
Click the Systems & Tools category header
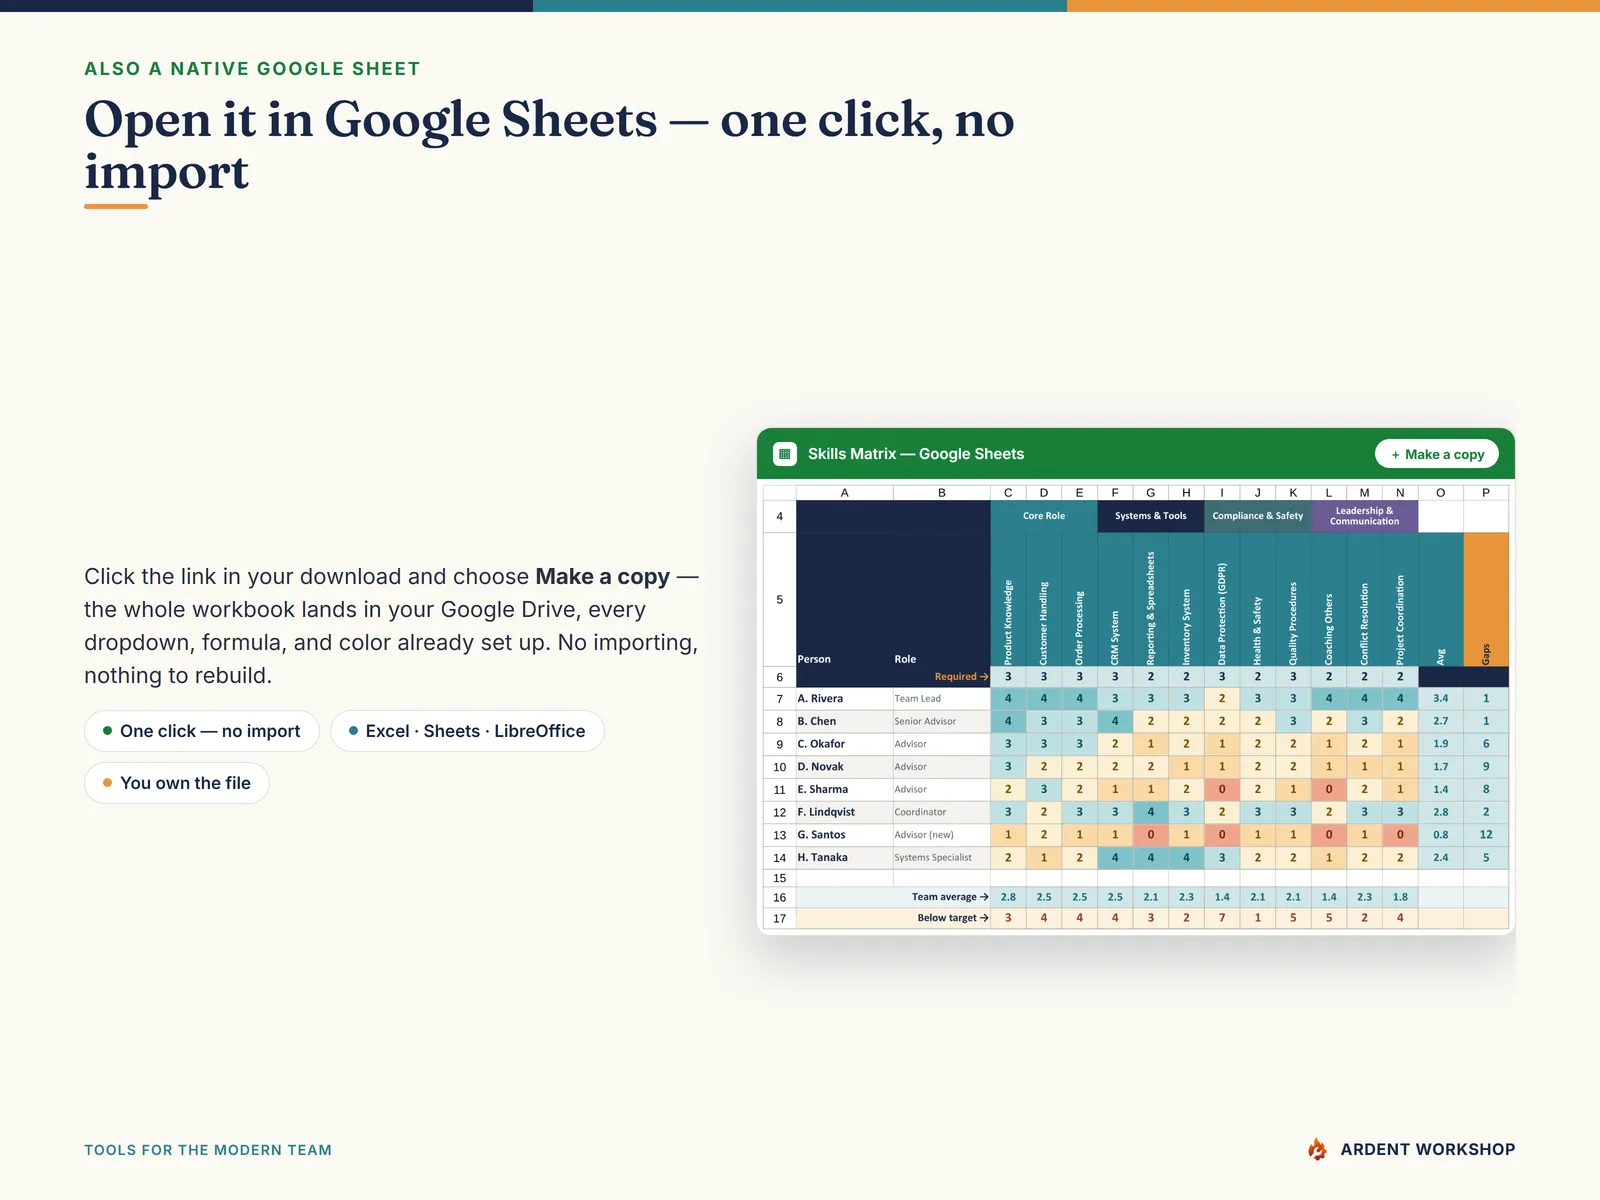[1151, 516]
